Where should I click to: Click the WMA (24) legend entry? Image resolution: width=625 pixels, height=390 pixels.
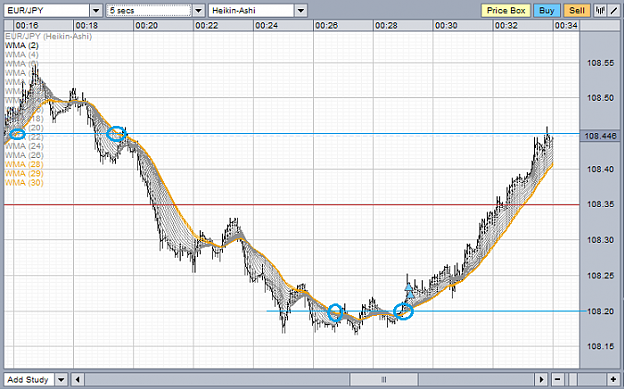click(24, 146)
